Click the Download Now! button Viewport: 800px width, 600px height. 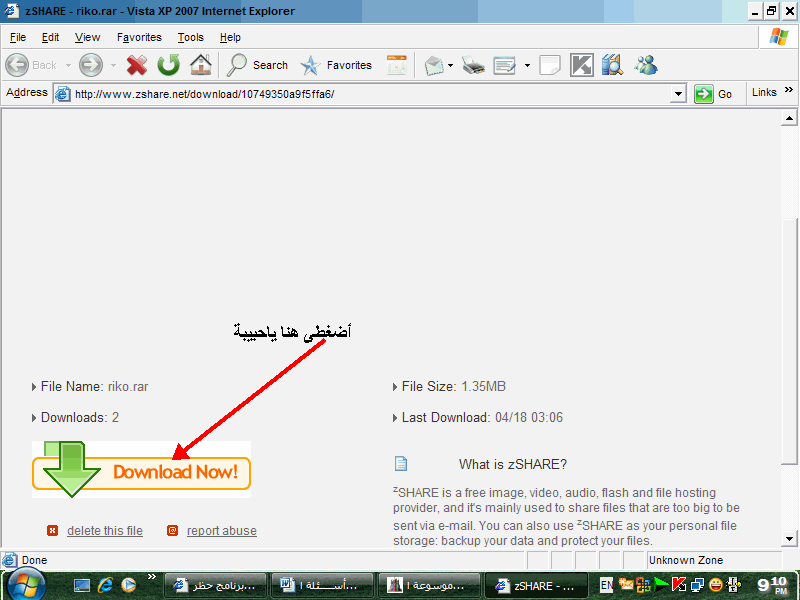(x=141, y=470)
